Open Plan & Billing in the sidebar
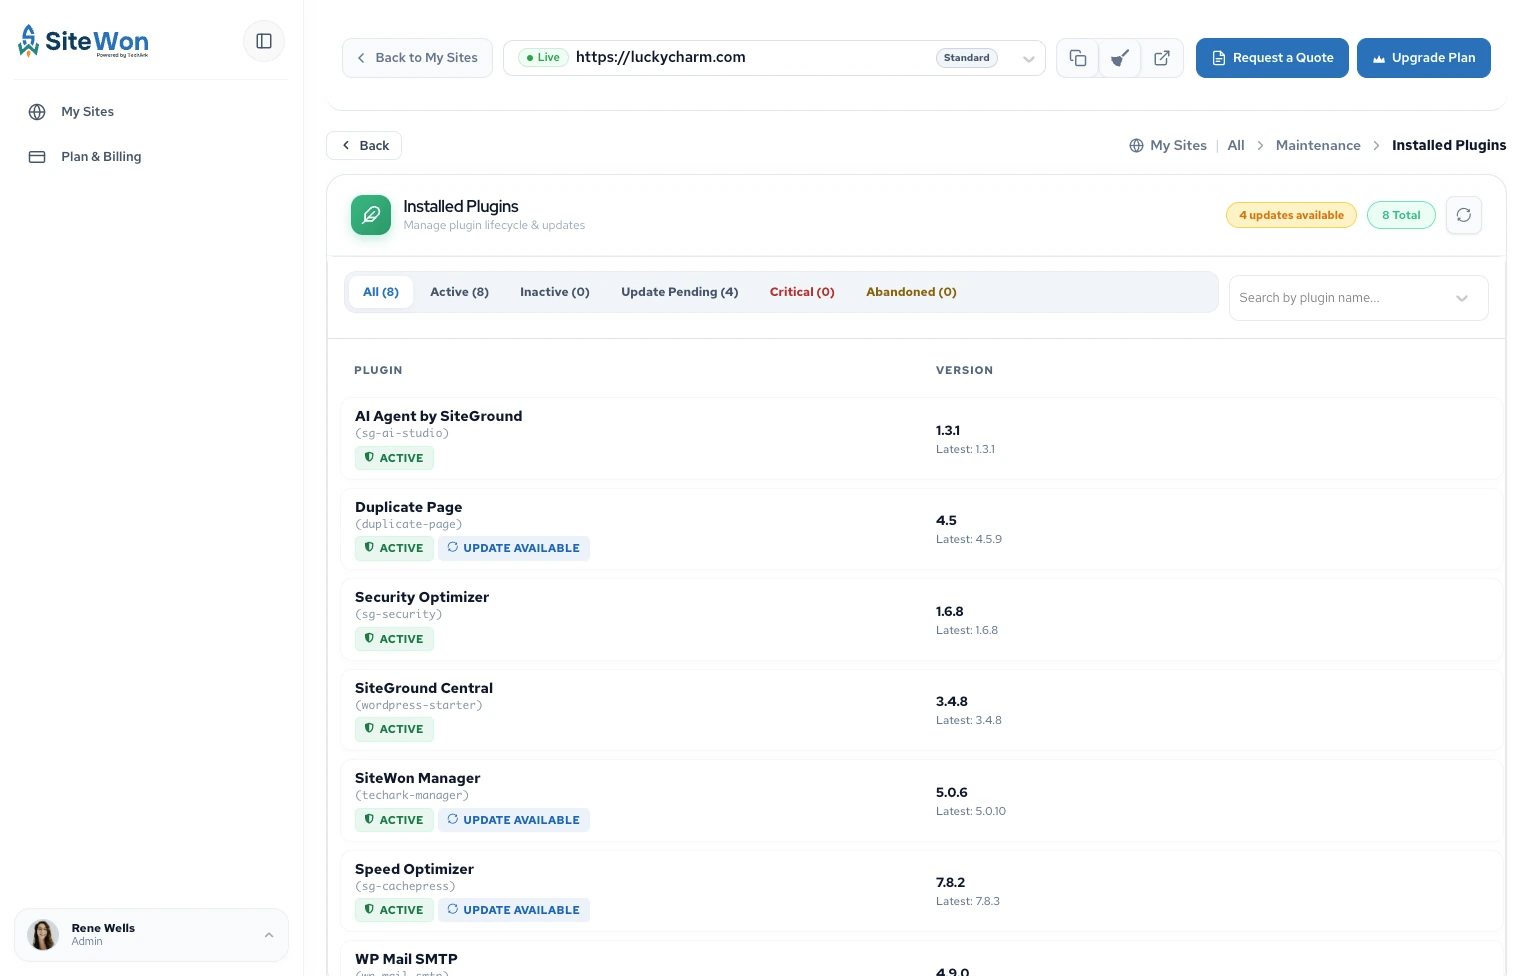 [x=101, y=157]
